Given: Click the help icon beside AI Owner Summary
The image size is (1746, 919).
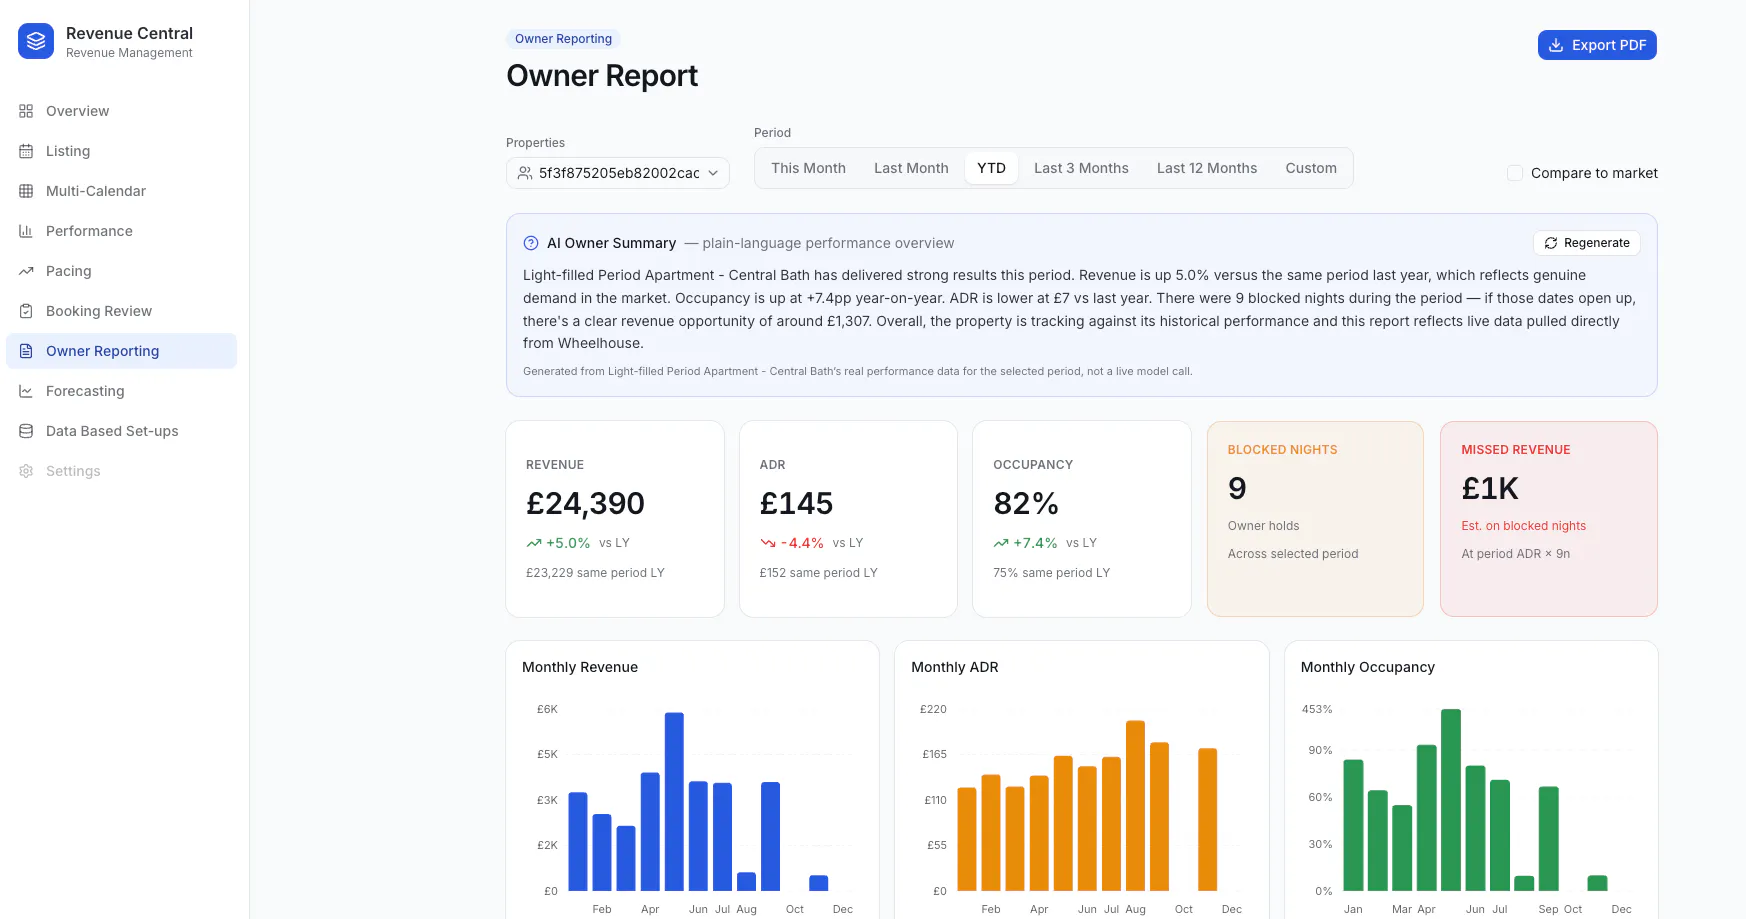Looking at the screenshot, I should tap(531, 243).
